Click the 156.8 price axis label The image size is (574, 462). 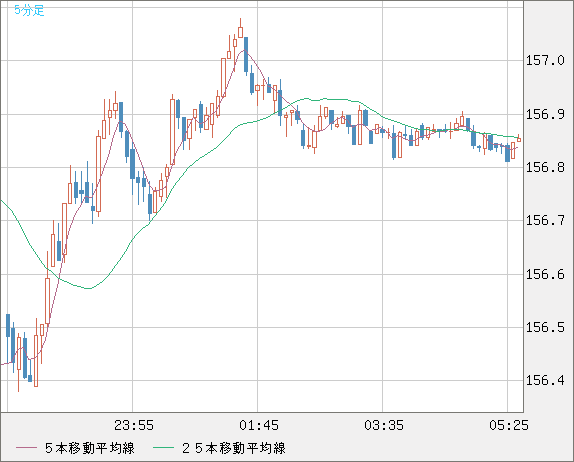click(x=545, y=168)
